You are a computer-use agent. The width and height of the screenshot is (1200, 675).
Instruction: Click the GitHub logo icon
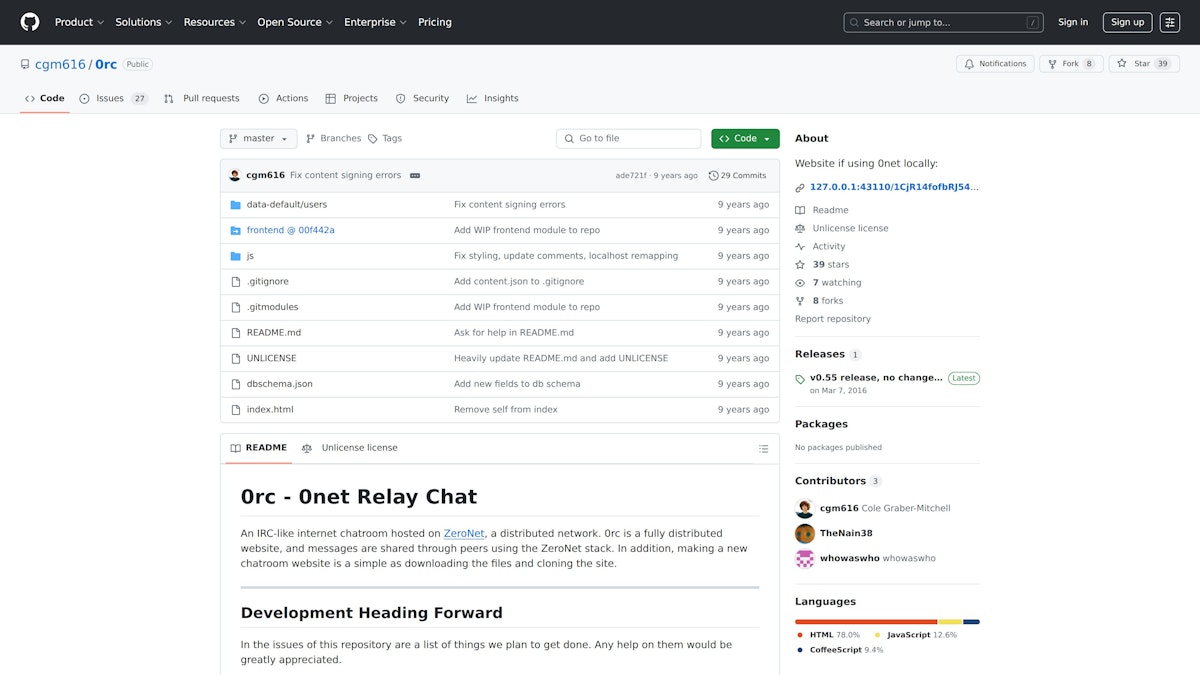tap(30, 22)
